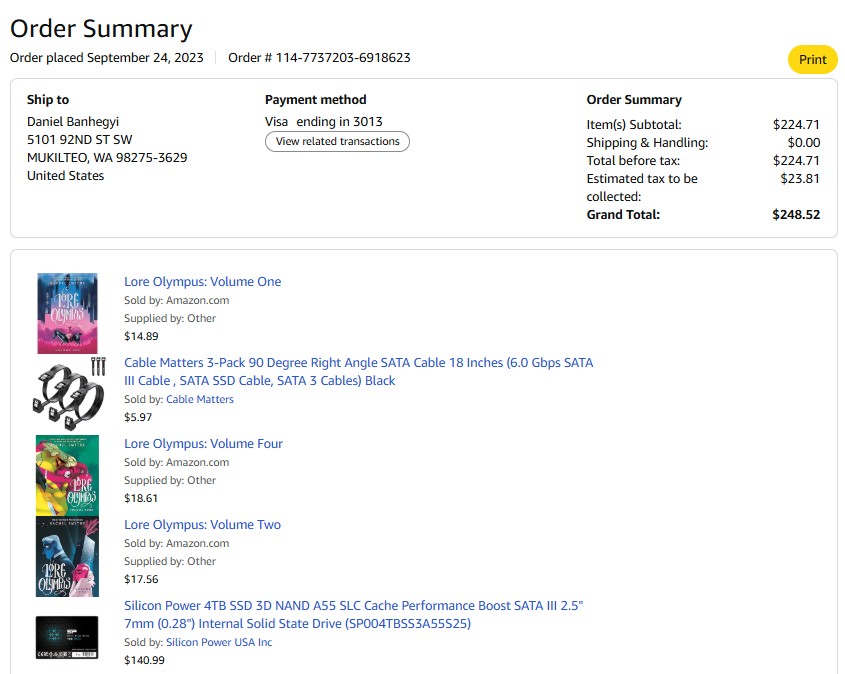Click the Lore Olympus Volume Two cover thumbnail
Screen dimensions: 845x674
(67, 556)
